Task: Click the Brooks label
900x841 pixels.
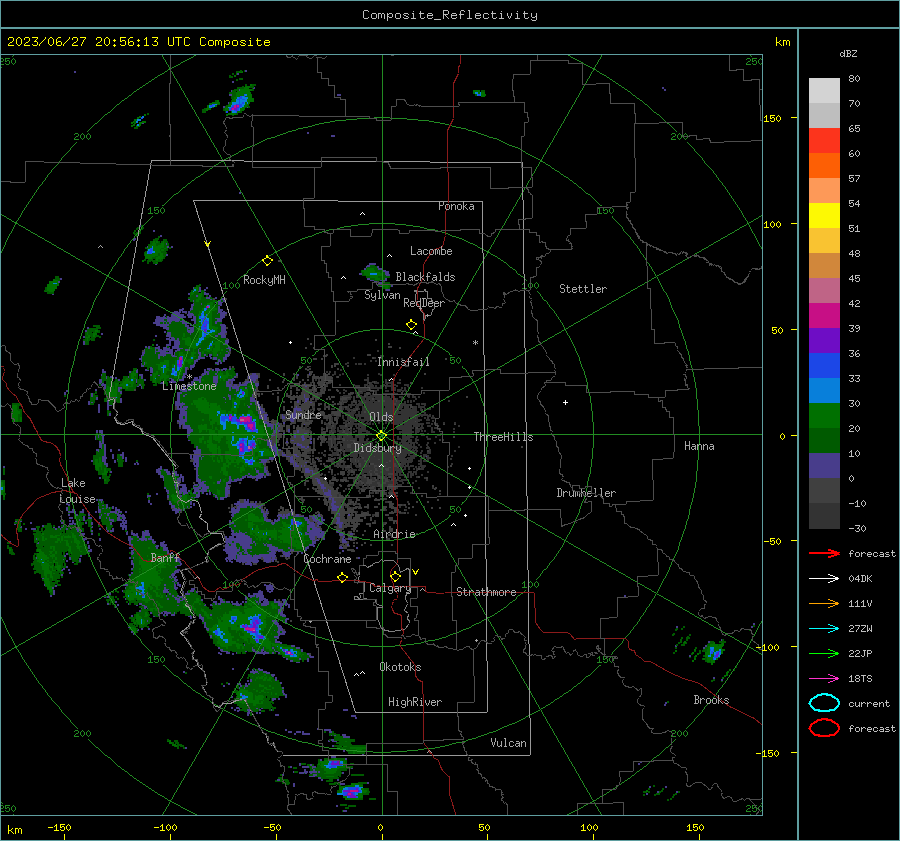Action: 711,700
